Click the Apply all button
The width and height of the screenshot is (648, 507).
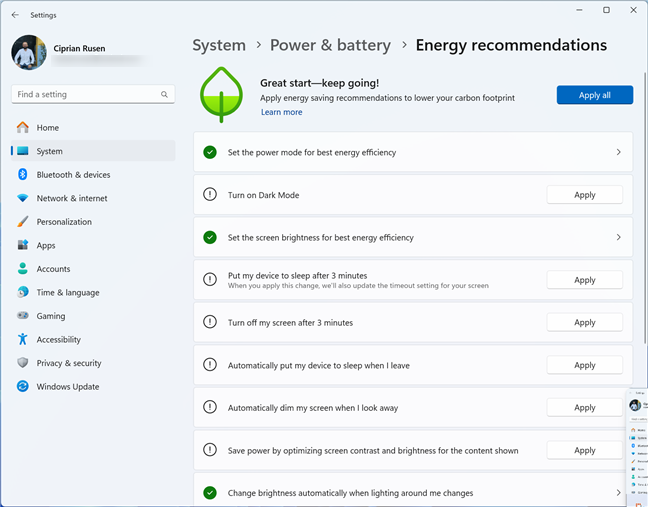point(594,95)
